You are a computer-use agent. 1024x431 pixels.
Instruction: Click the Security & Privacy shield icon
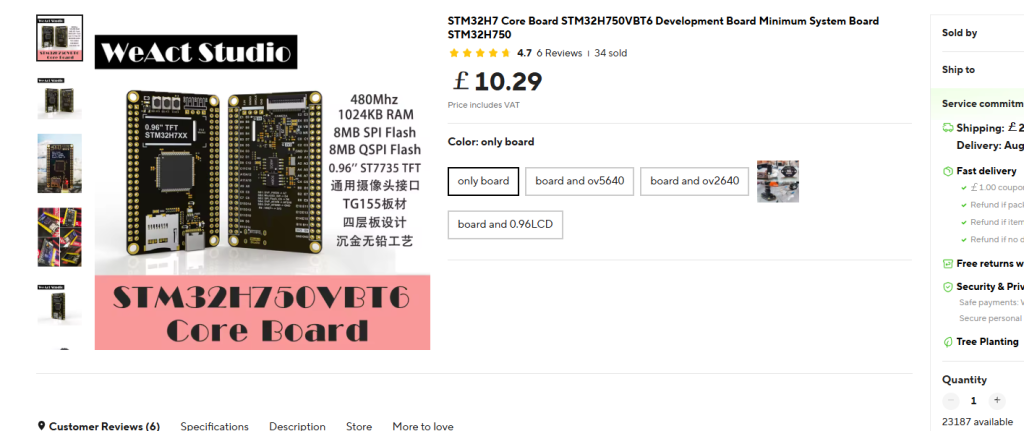click(x=948, y=287)
